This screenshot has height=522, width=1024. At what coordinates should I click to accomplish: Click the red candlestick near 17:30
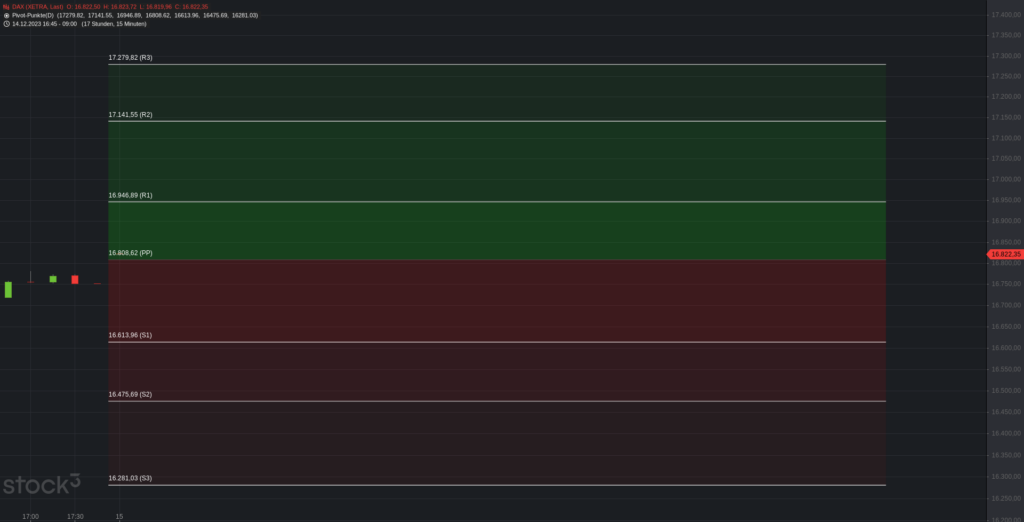pos(75,280)
